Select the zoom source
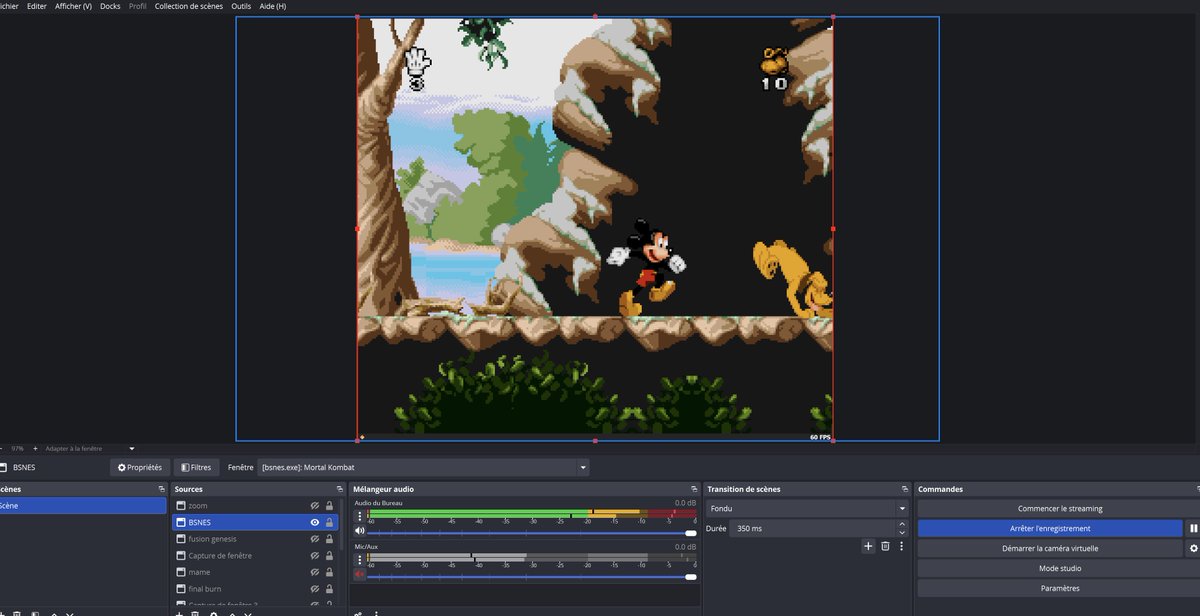The width and height of the screenshot is (1200, 616). pos(255,506)
